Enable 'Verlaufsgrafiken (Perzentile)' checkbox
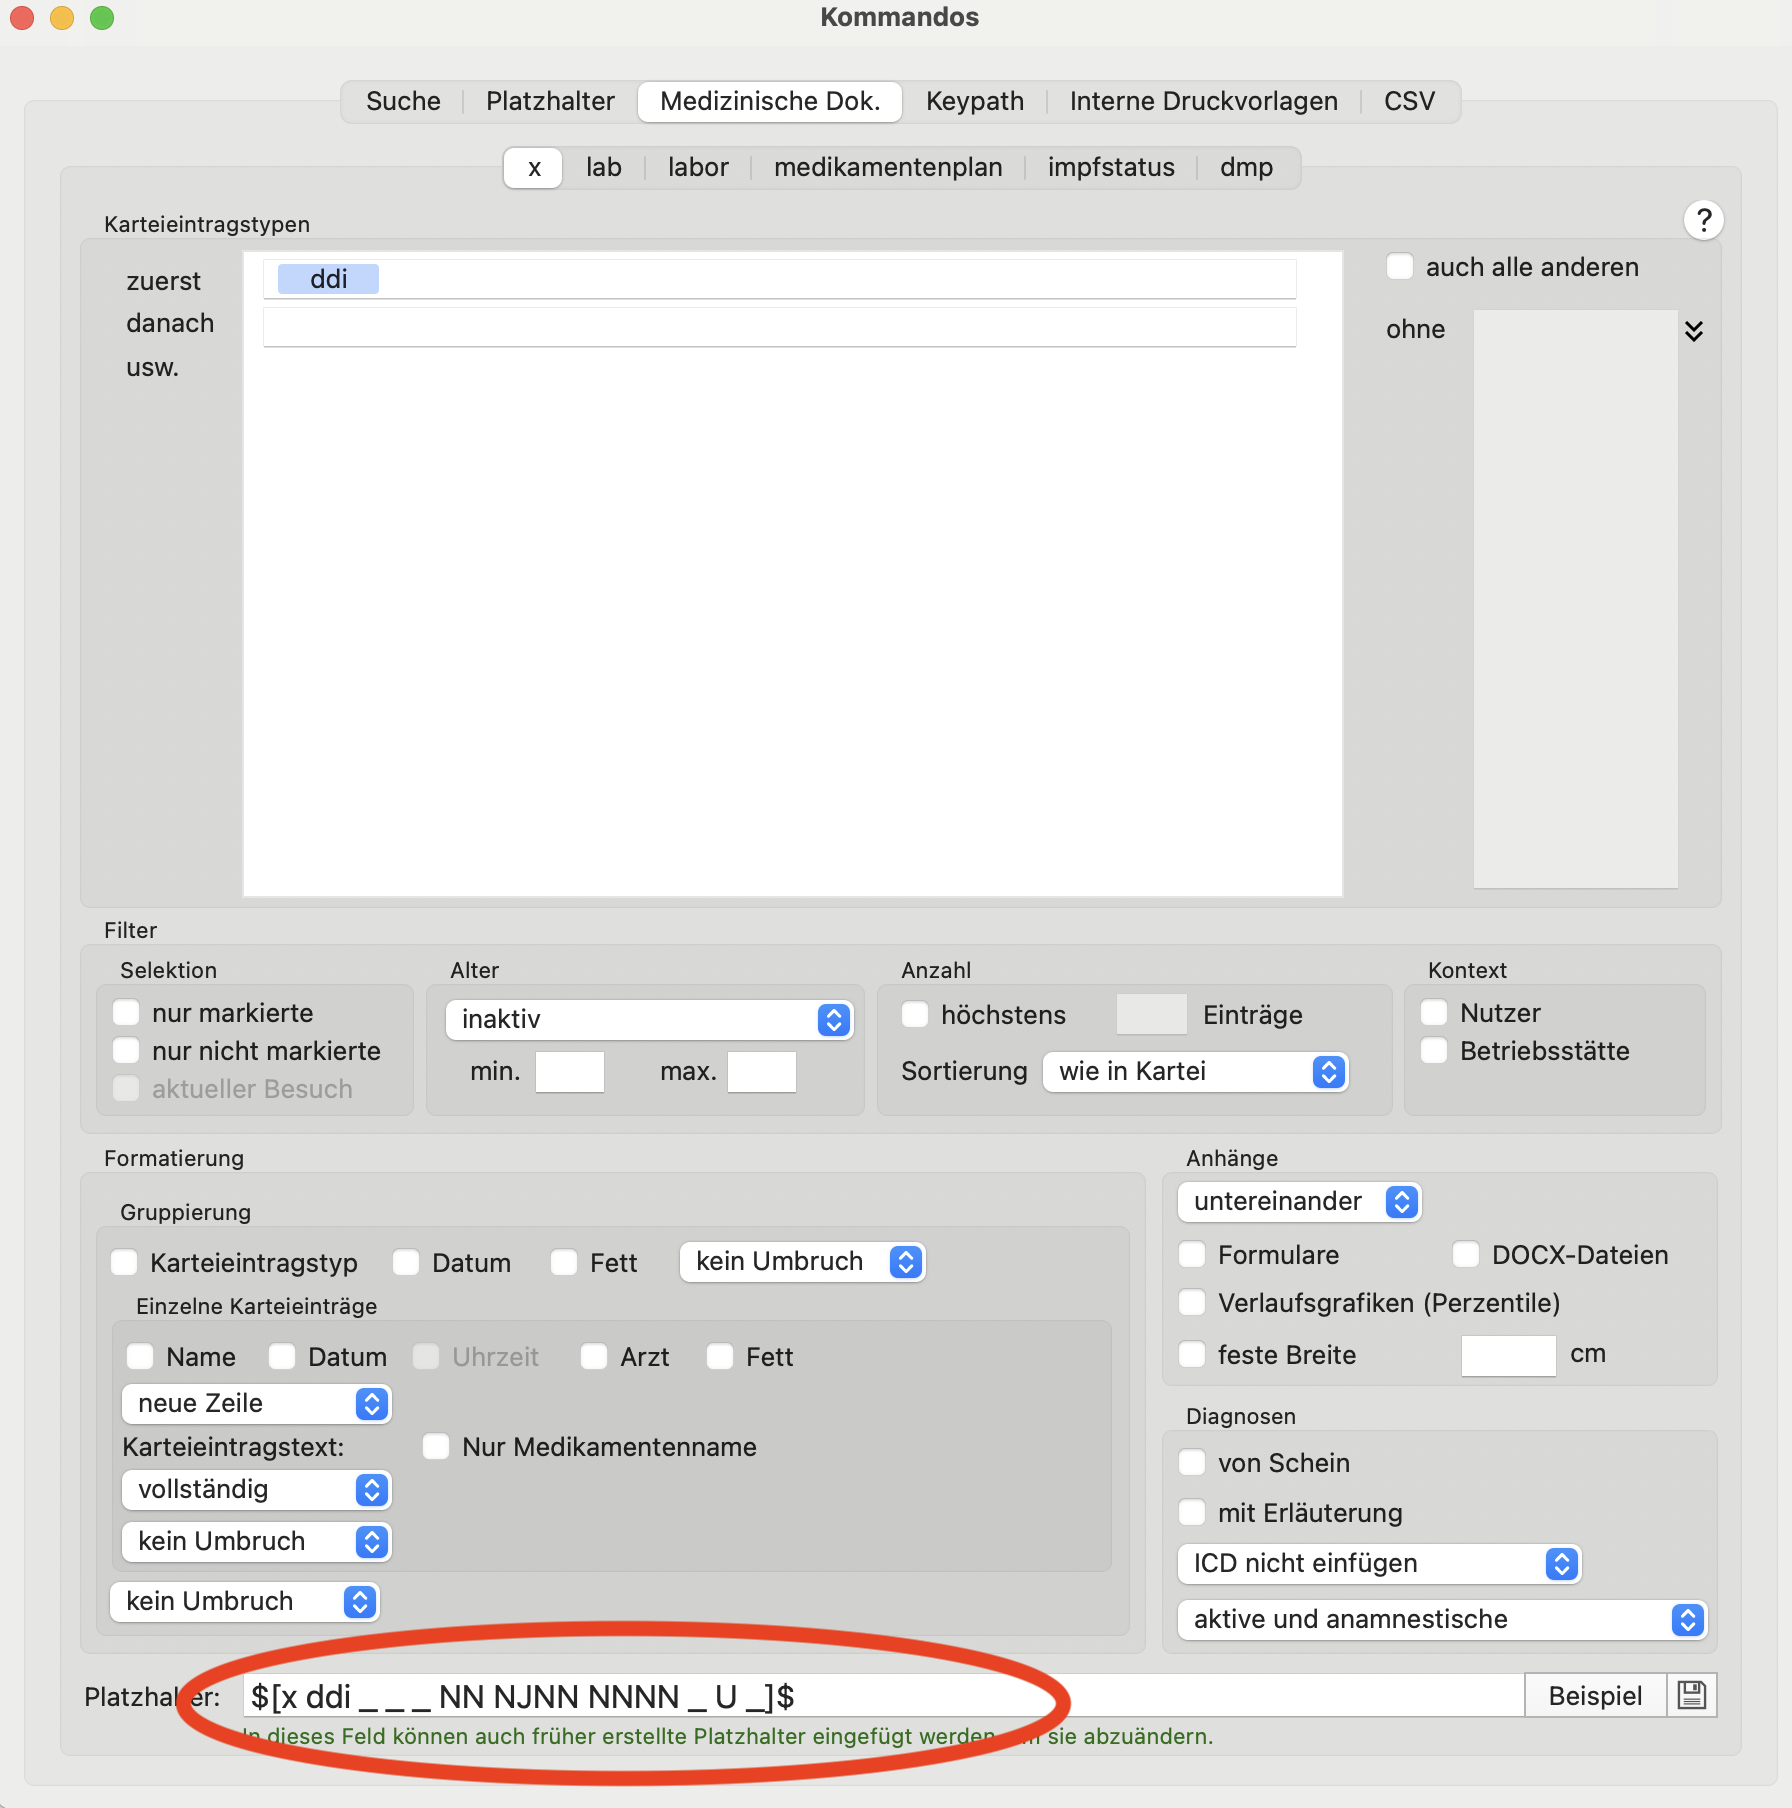The height and width of the screenshot is (1808, 1792). coord(1192,1303)
